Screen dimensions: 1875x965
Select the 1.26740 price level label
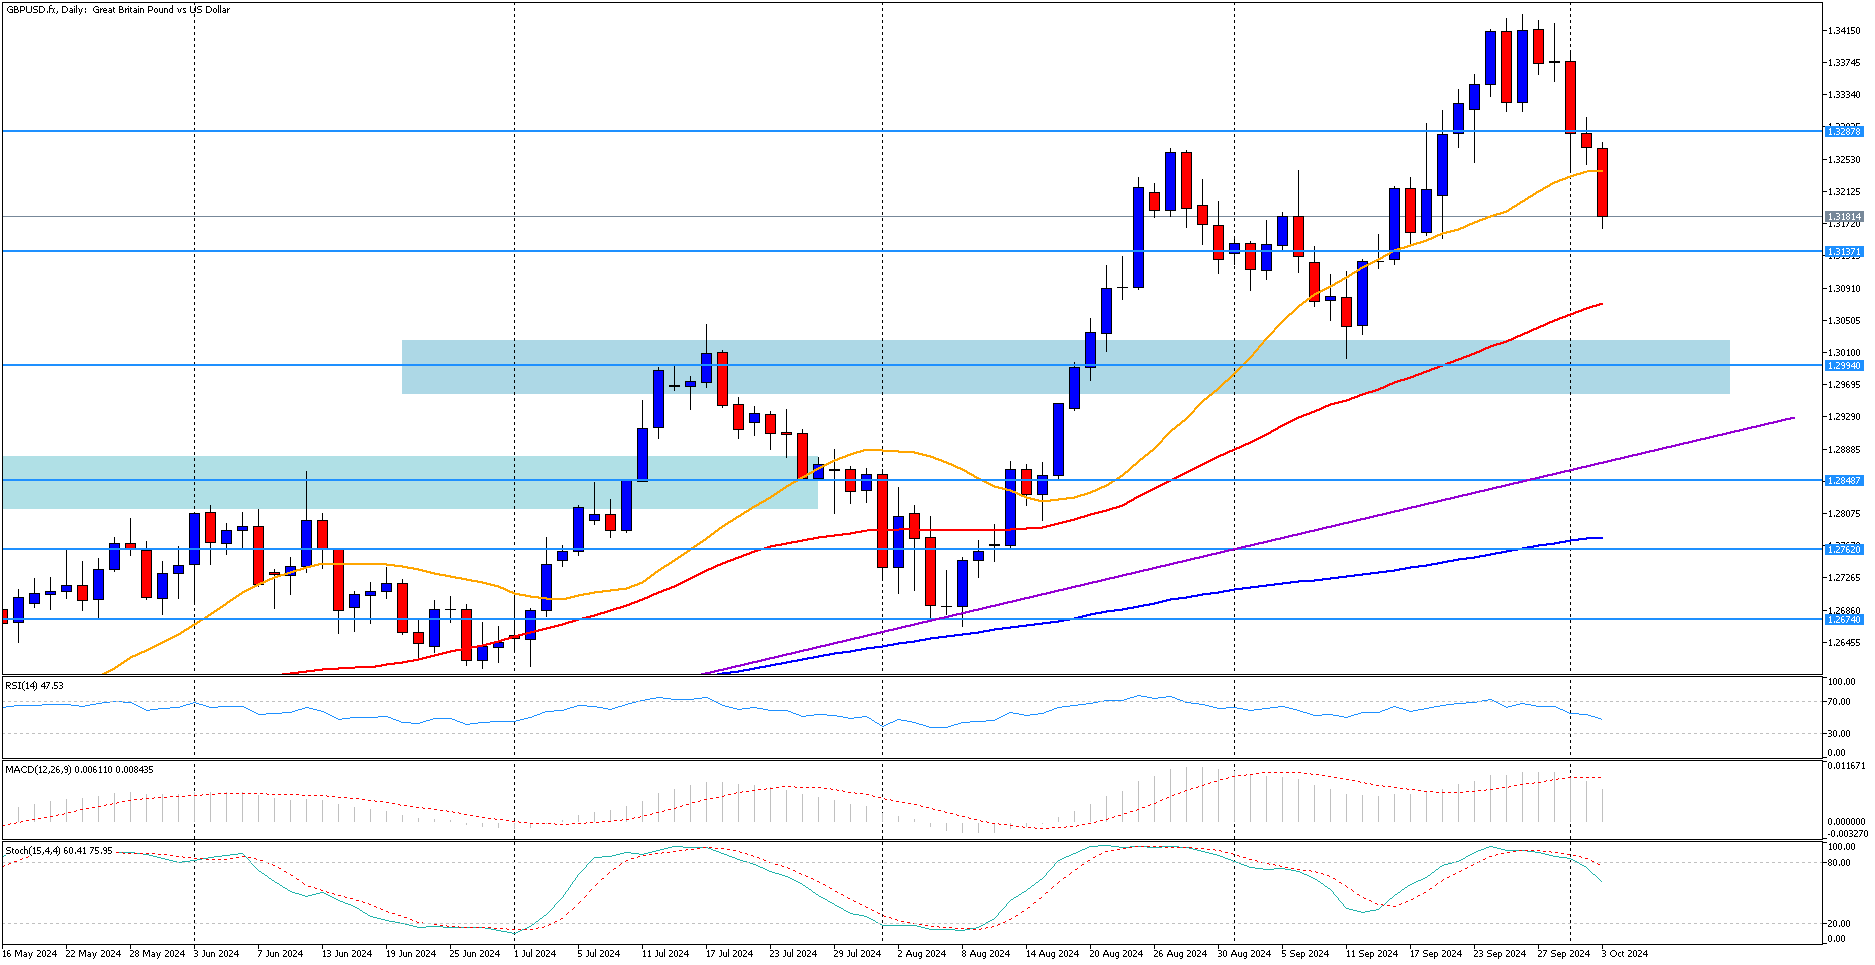coord(1843,619)
